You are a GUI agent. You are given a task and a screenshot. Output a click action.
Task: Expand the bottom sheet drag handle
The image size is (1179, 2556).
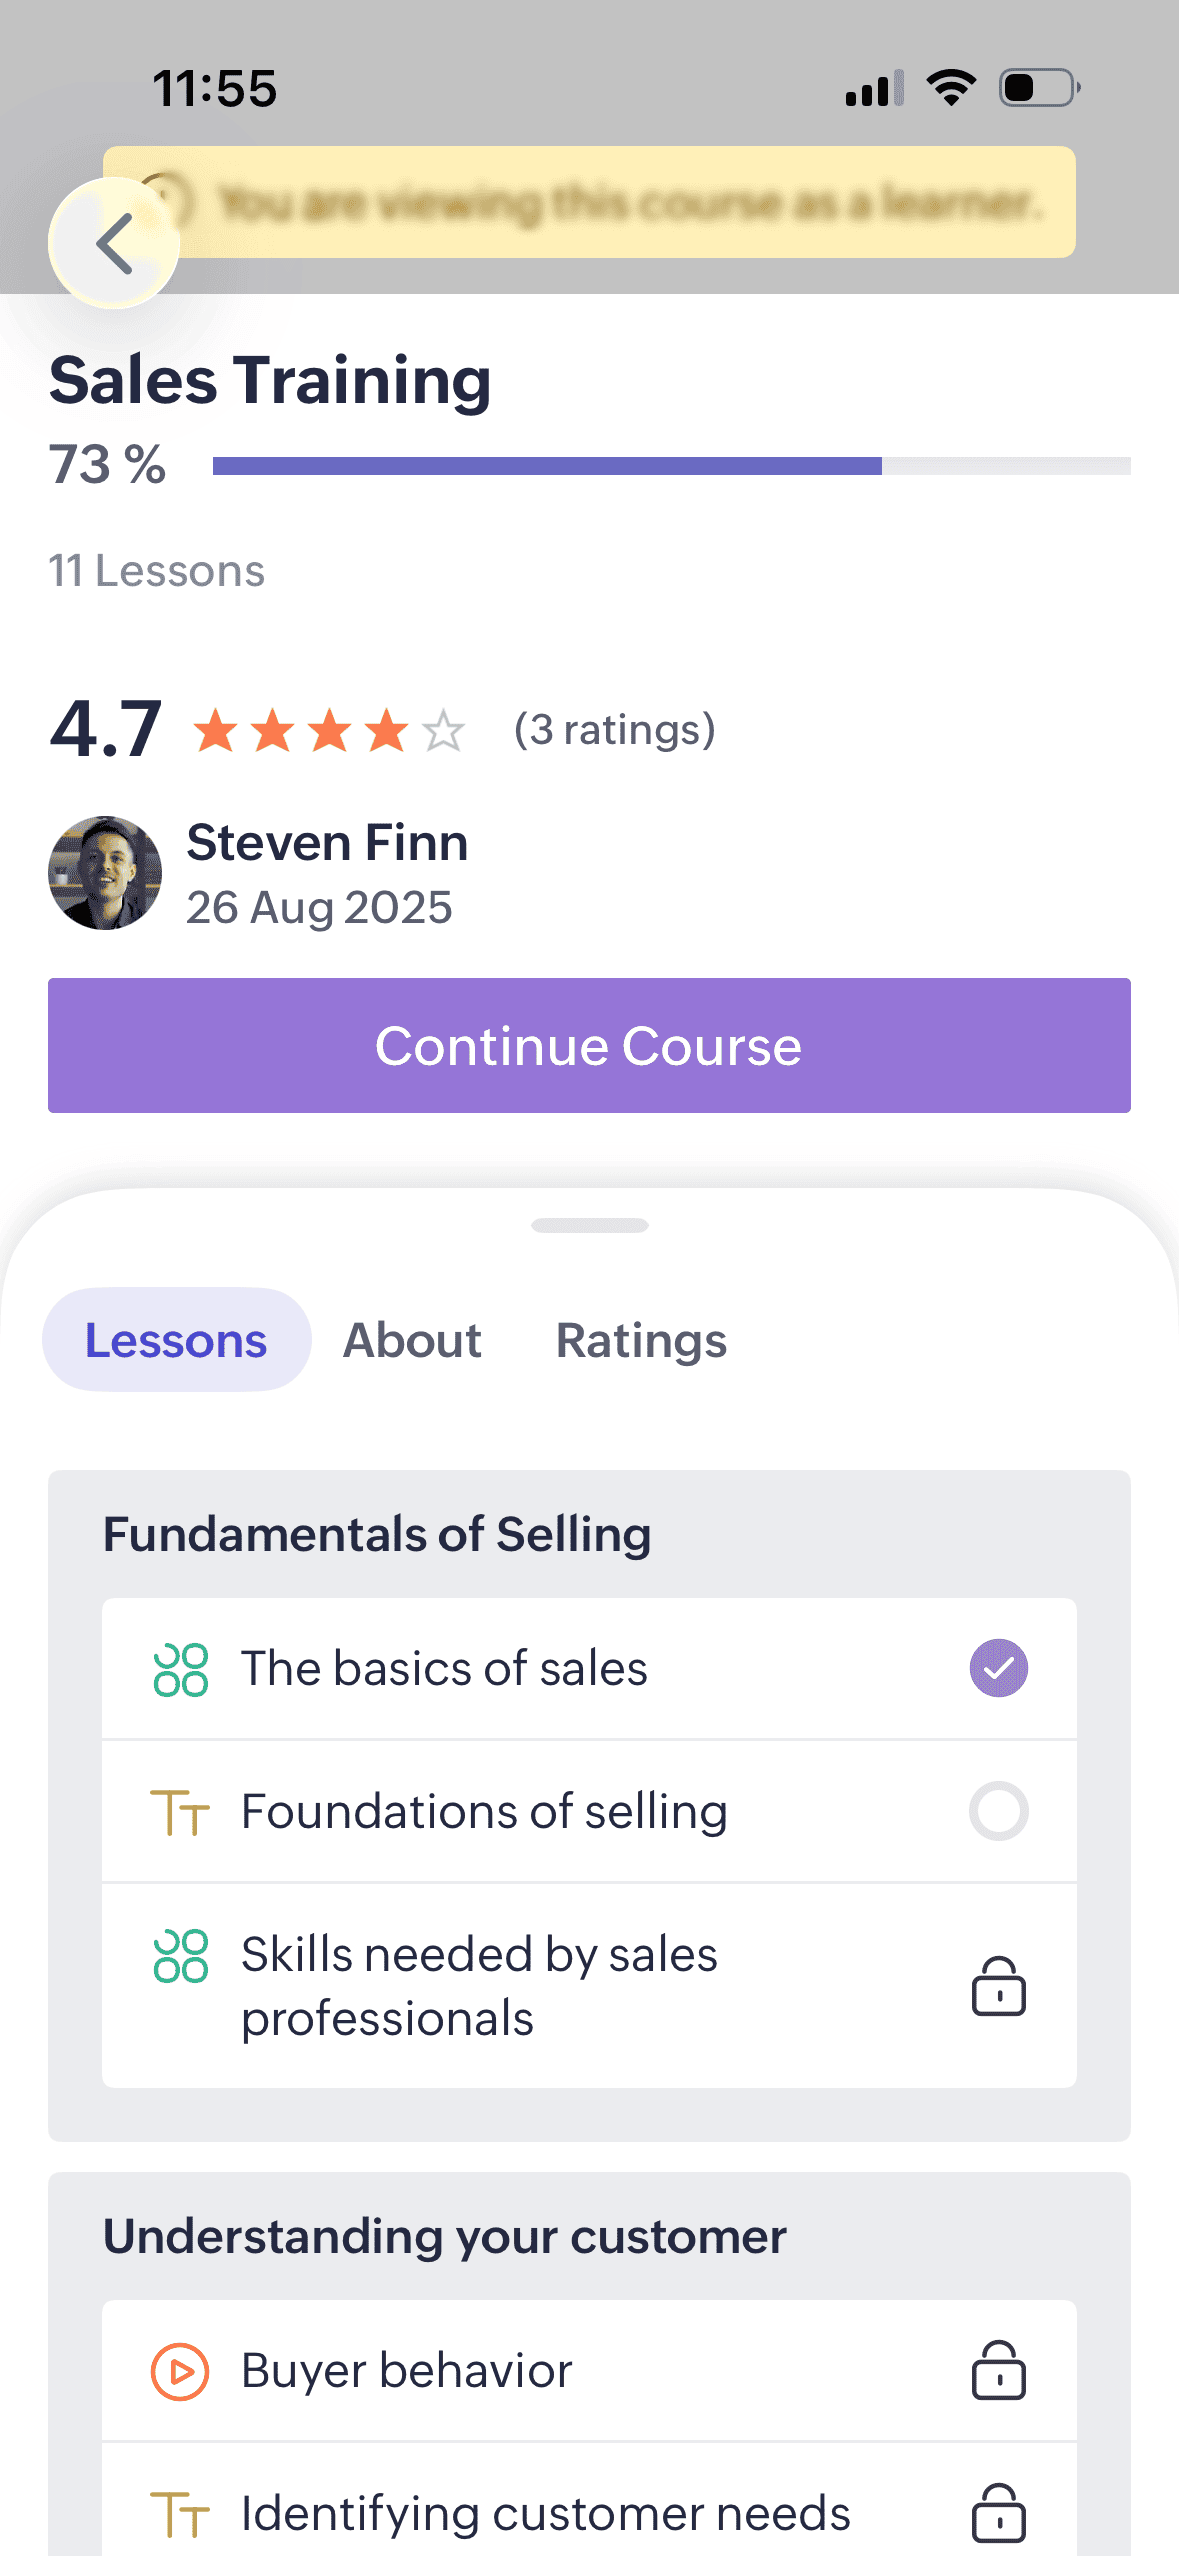point(590,1225)
